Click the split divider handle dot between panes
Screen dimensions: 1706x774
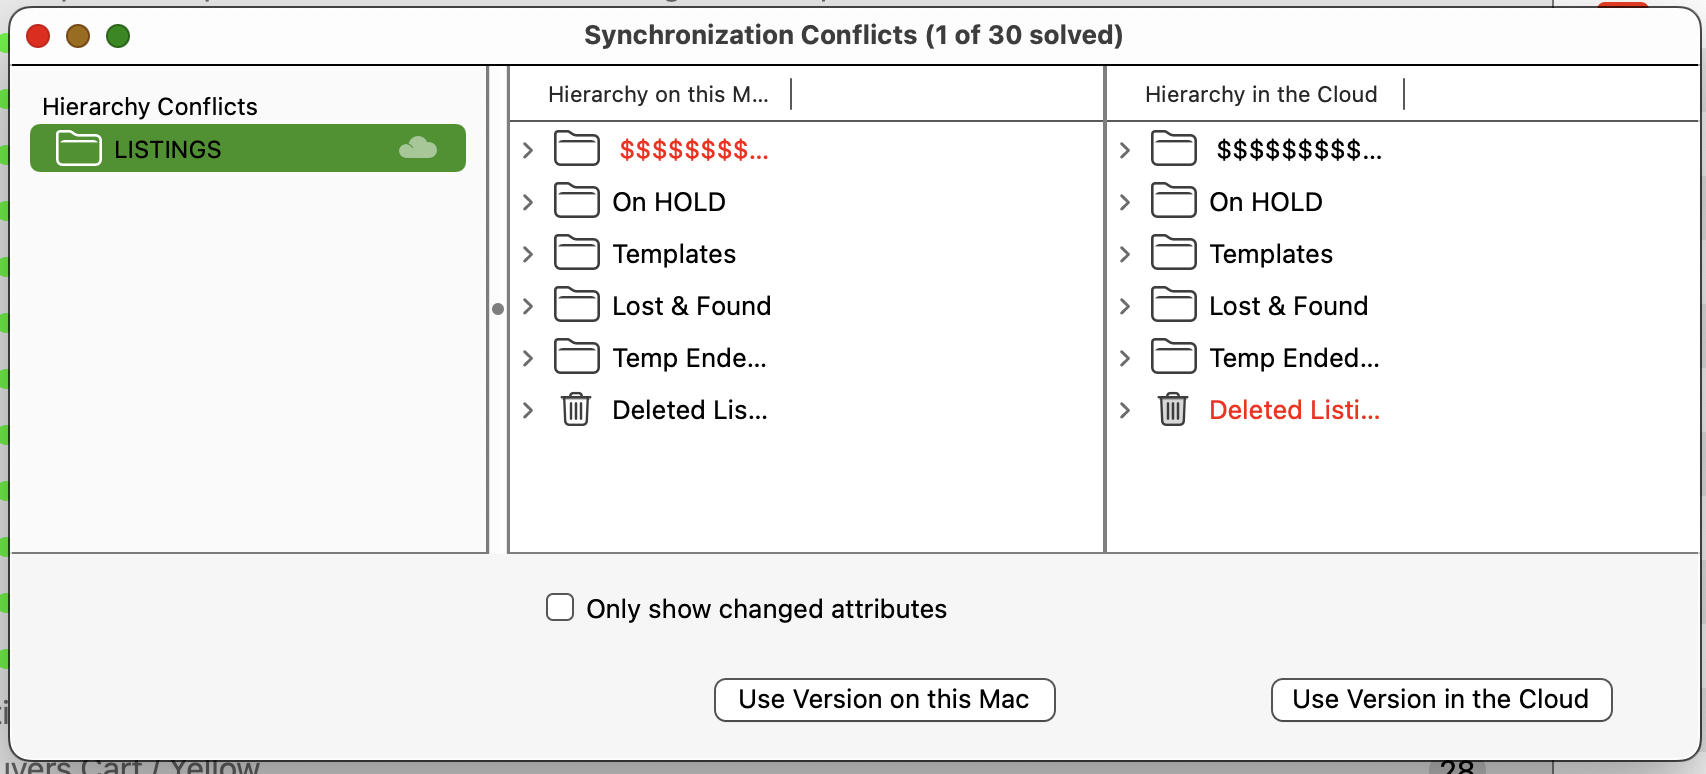498,308
